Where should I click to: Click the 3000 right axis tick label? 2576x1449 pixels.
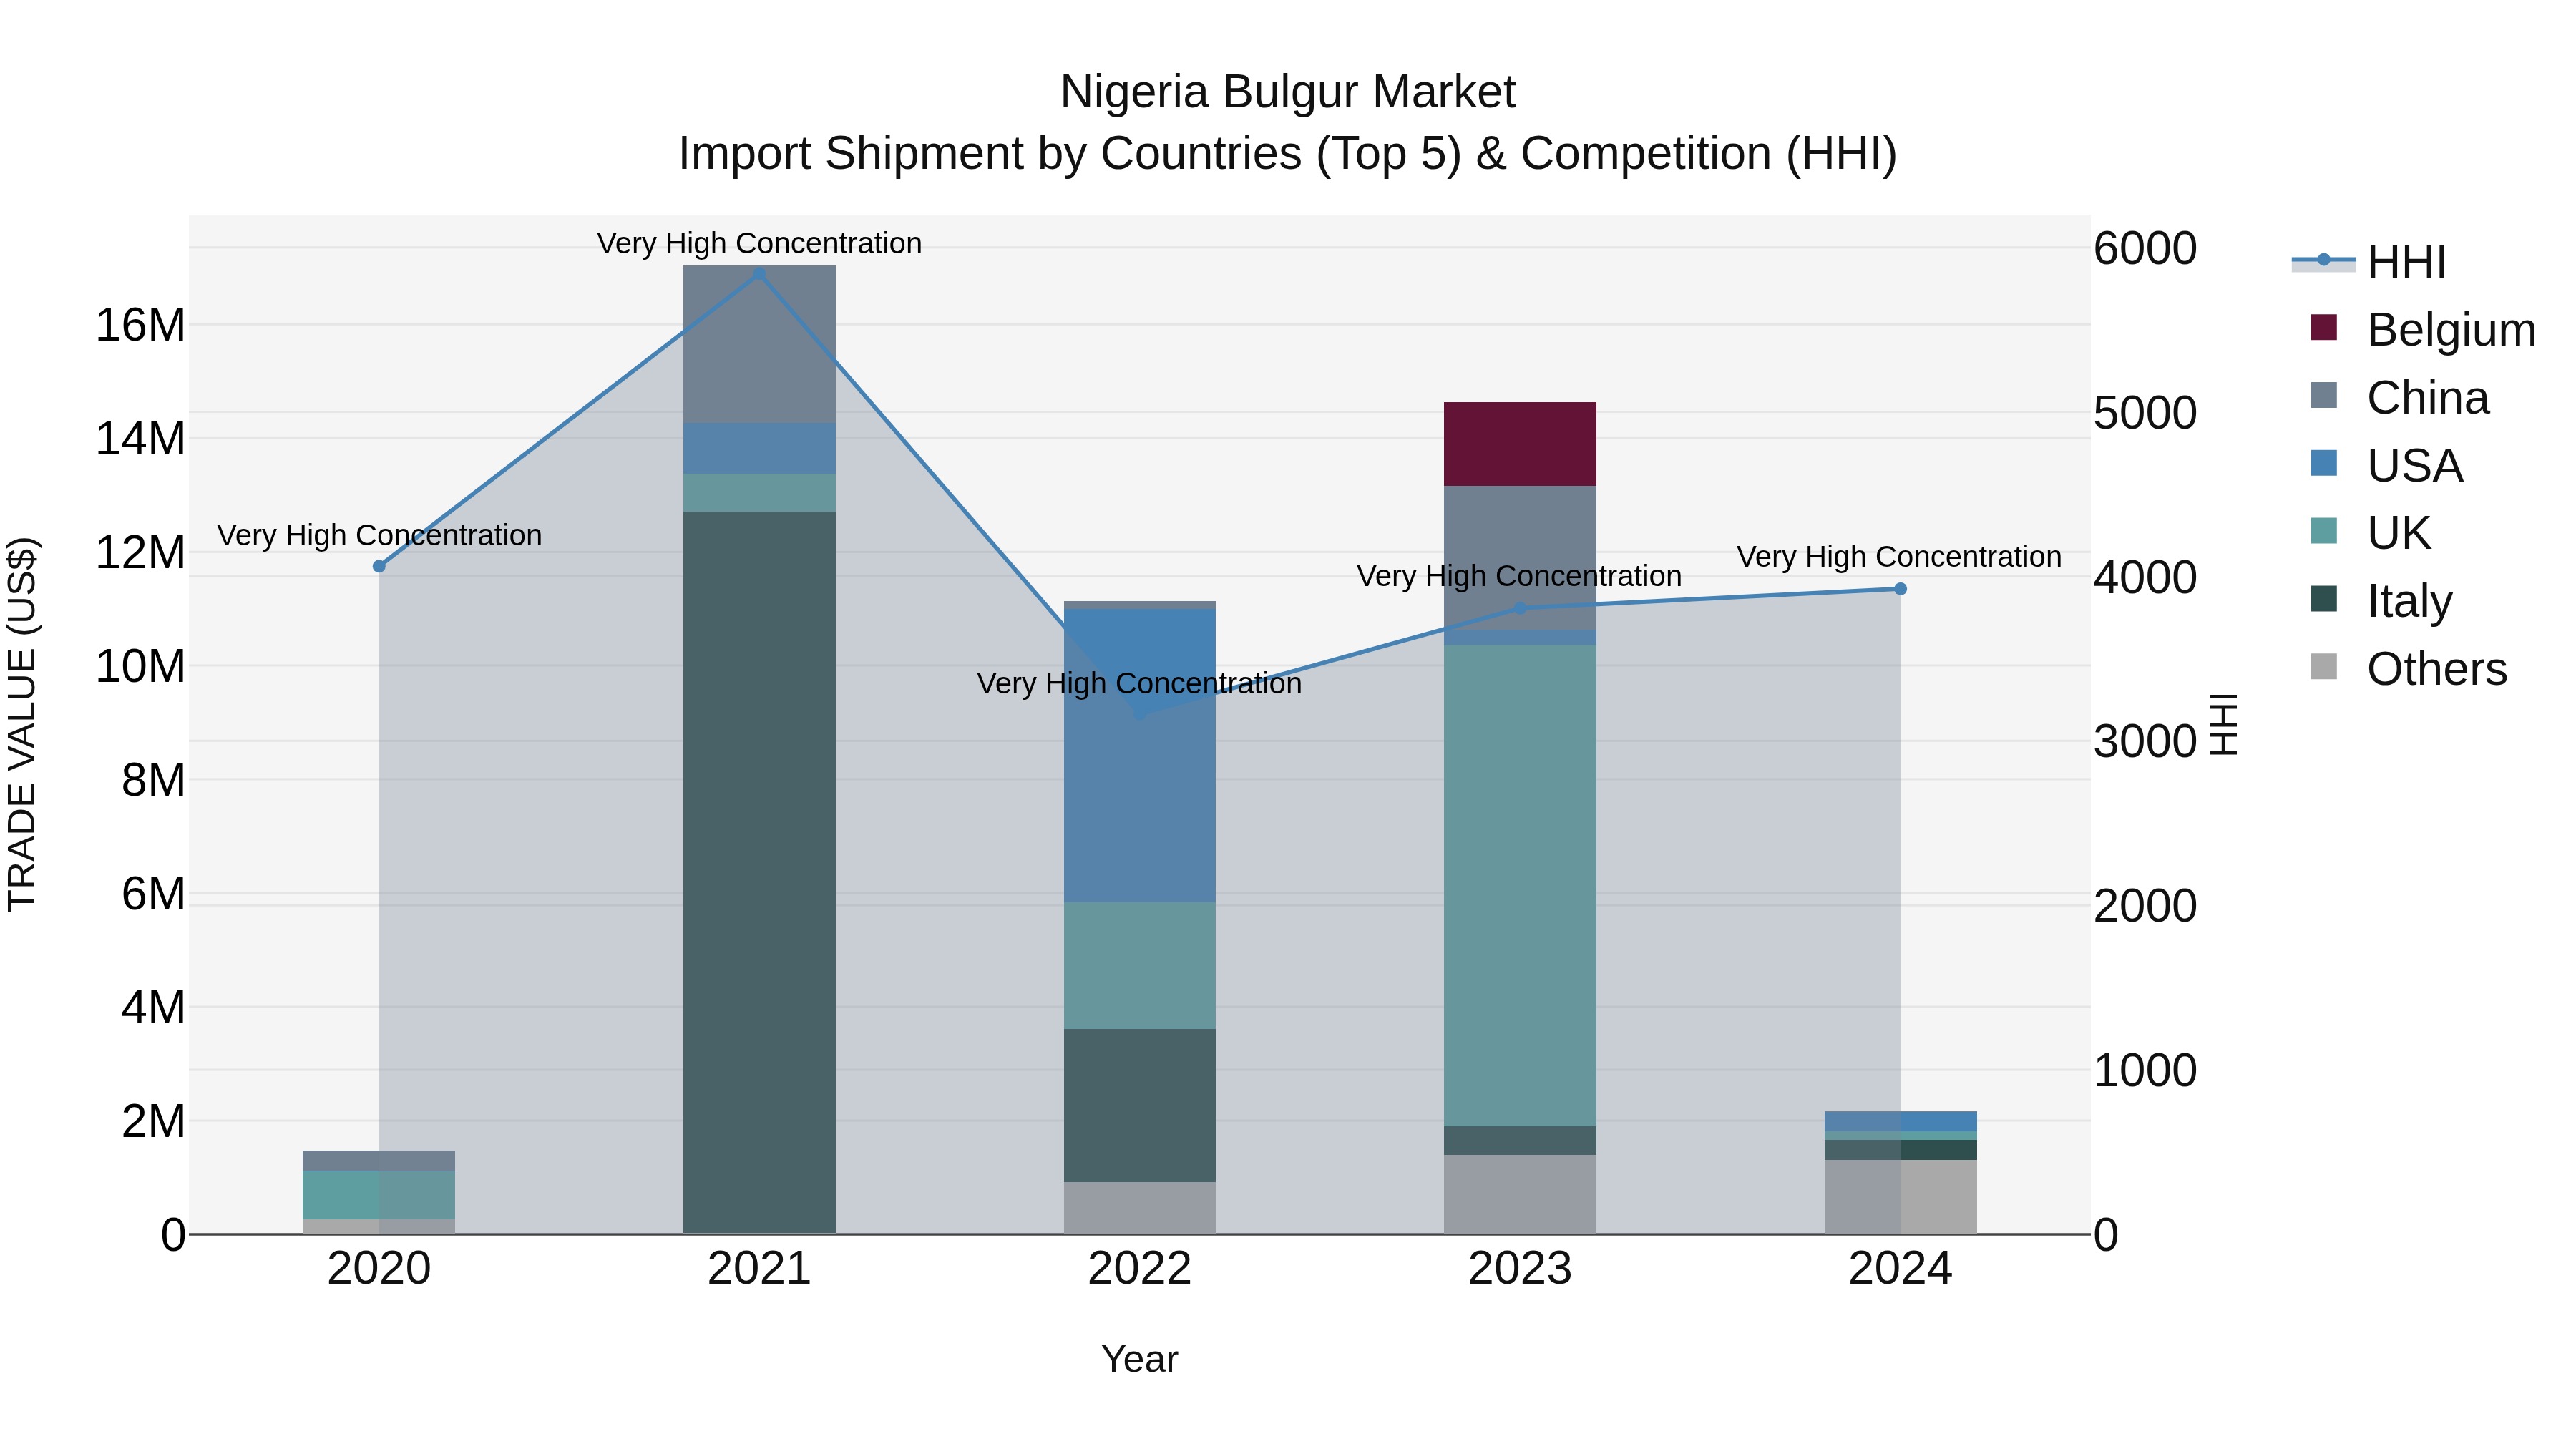click(2145, 741)
